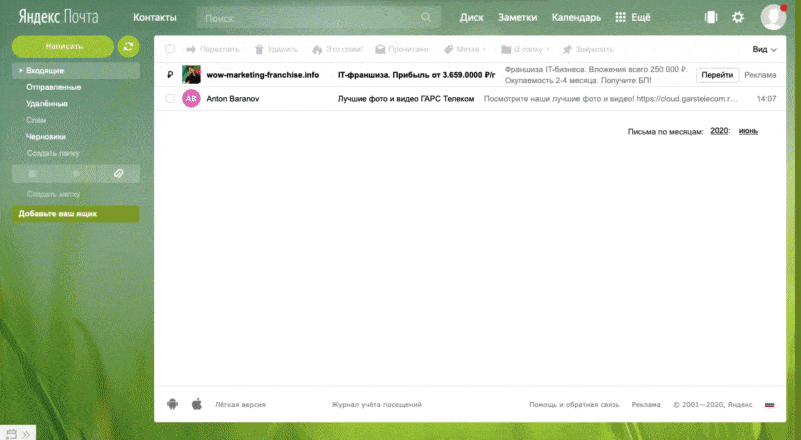Click the Добавьте ваш ящик button
801x440 pixels.
(x=75, y=214)
